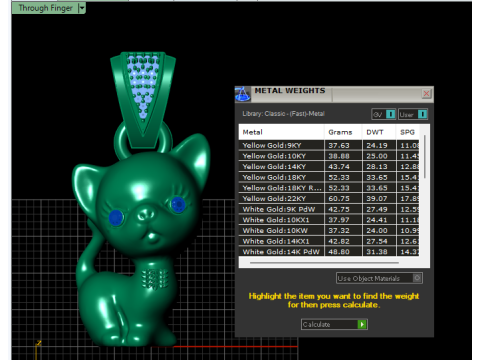Close the Metal Weights dialog
This screenshot has height=360, width=480.
(x=426, y=94)
